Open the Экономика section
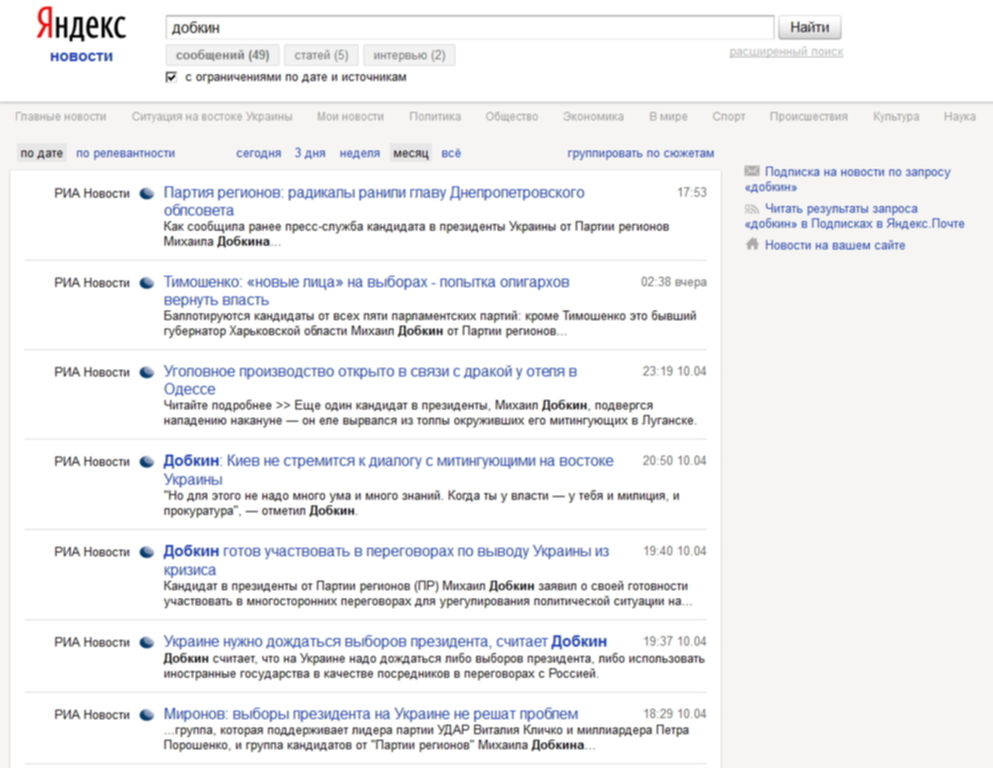993x768 pixels. coord(593,116)
